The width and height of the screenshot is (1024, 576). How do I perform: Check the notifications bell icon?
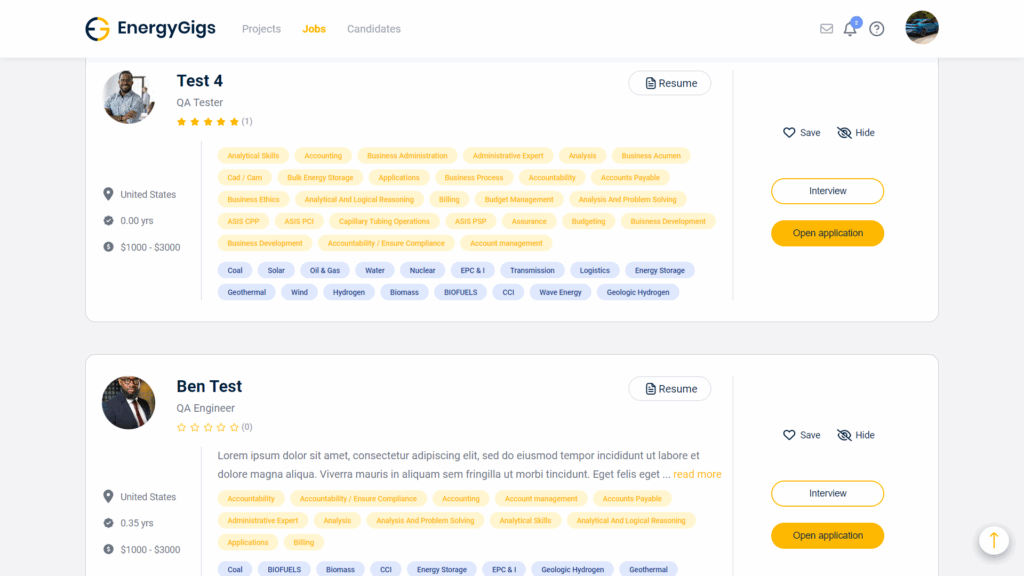(x=850, y=29)
